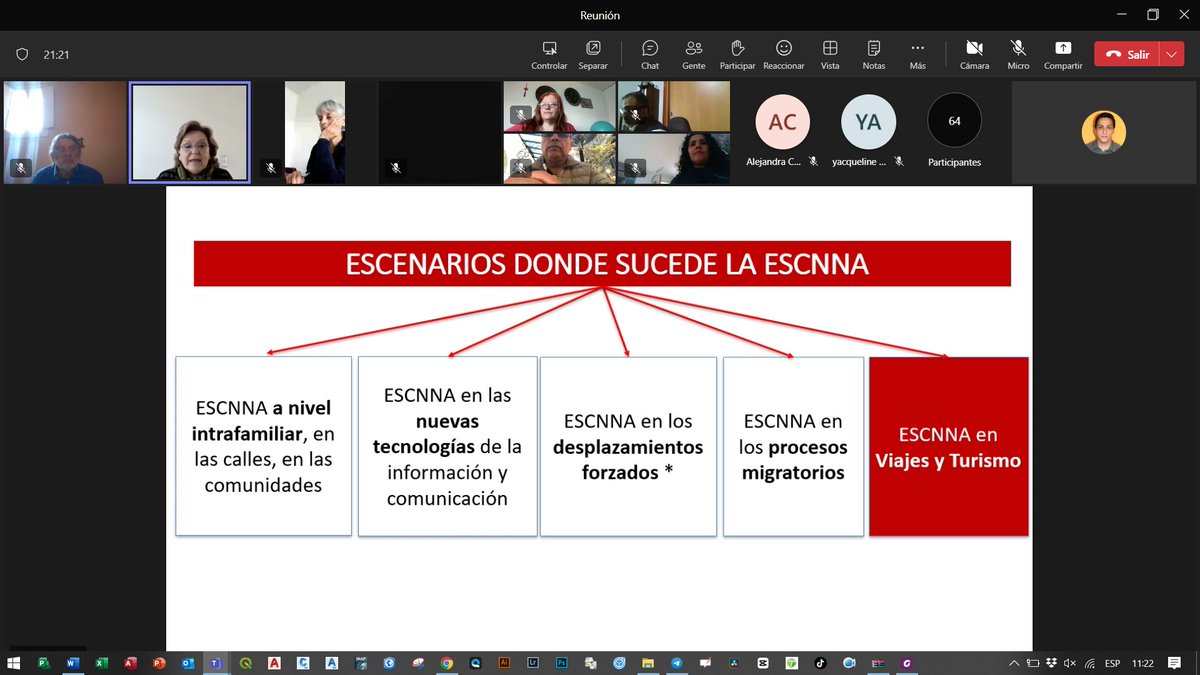
Task: Open Microsoft PowerPoint from the taskbar
Action: tap(159, 663)
